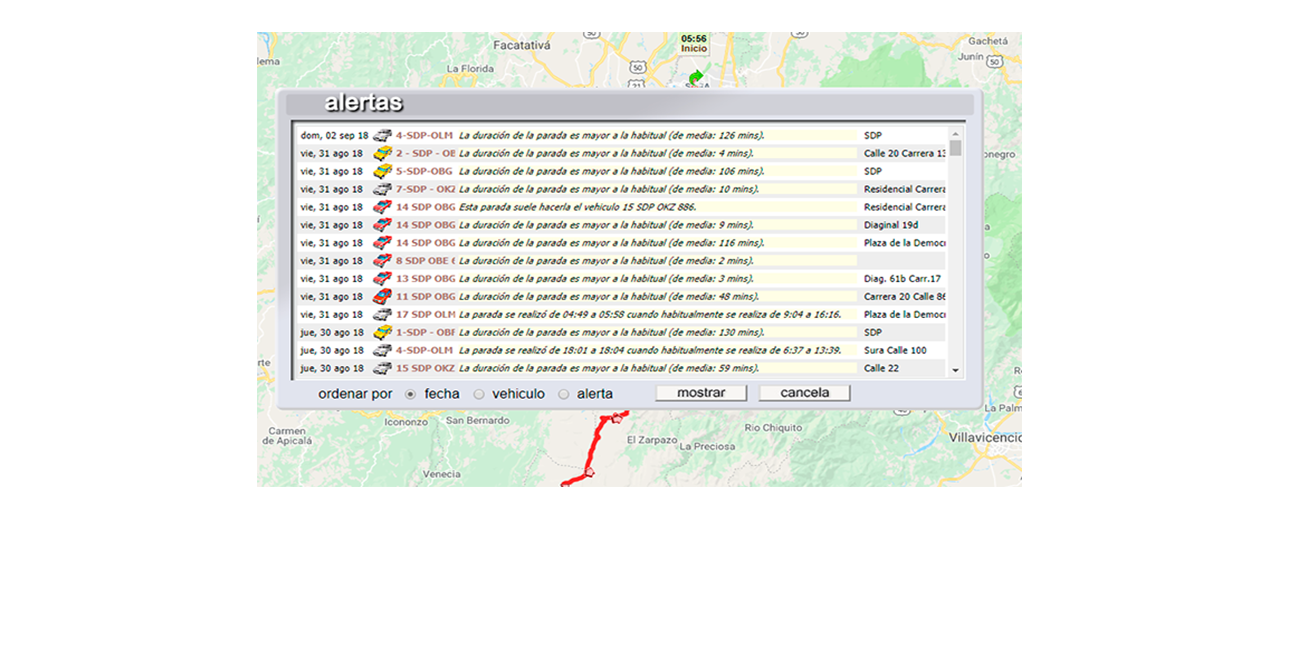Click the green start arrow marker on map

696,77
